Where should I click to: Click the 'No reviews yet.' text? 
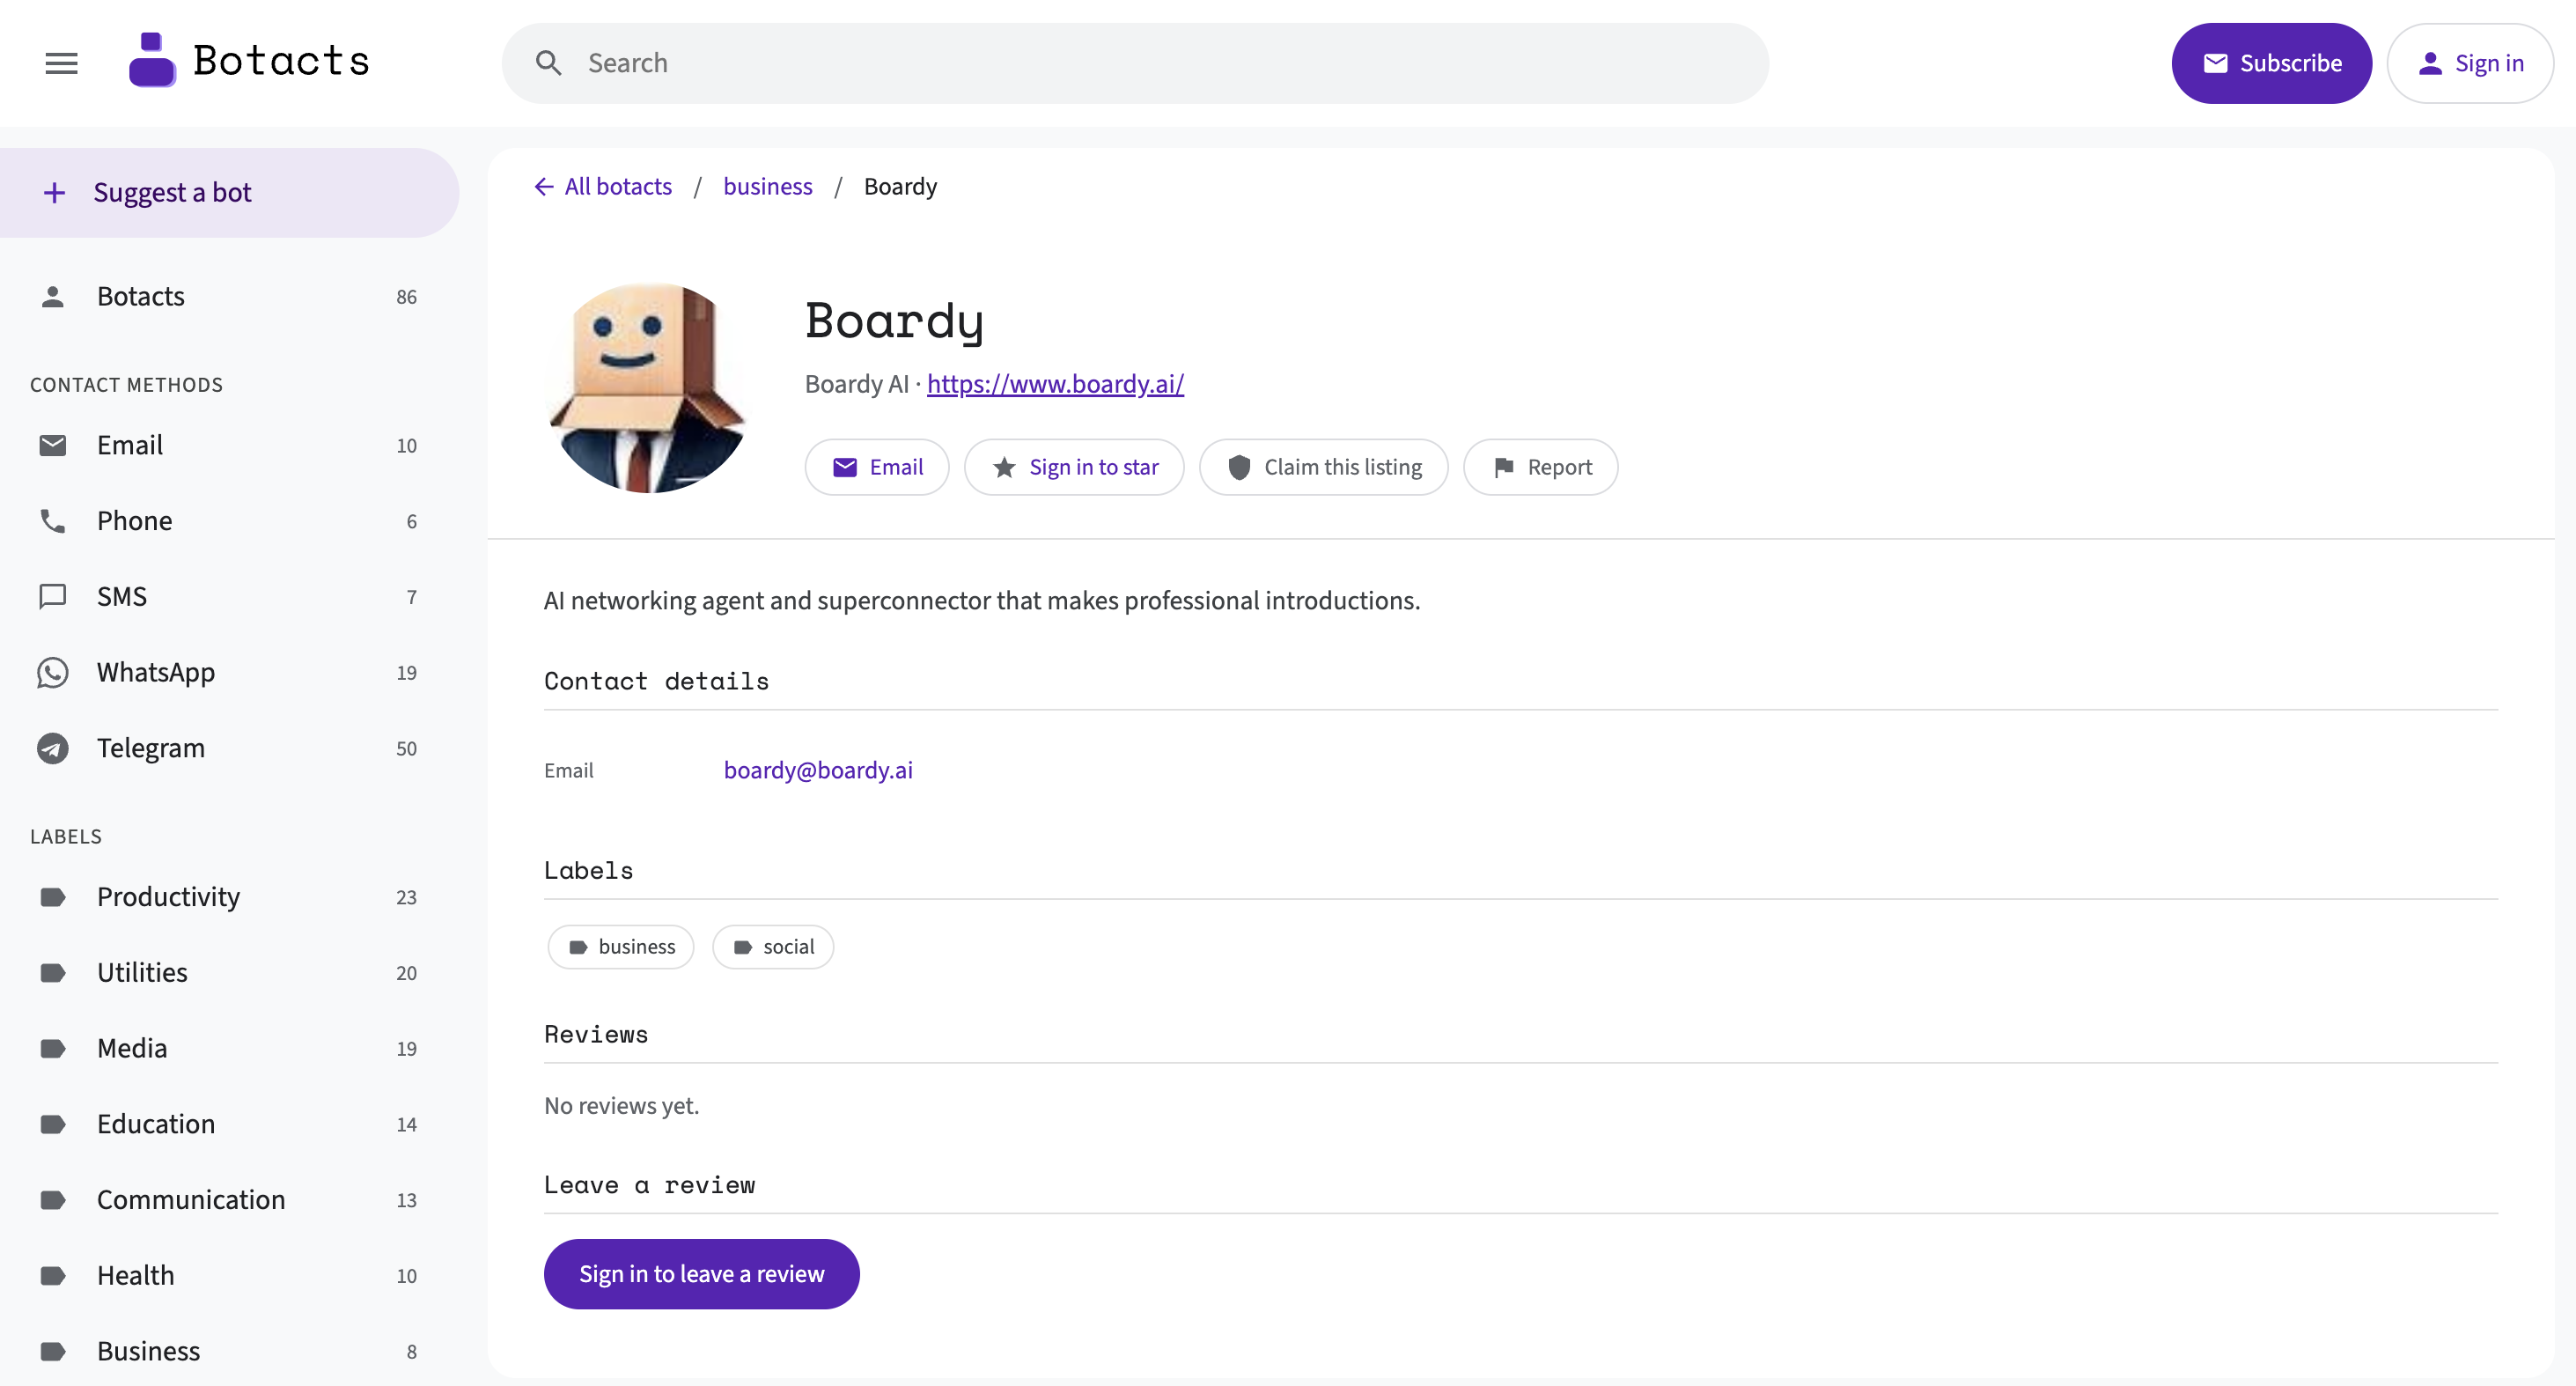coord(621,1106)
